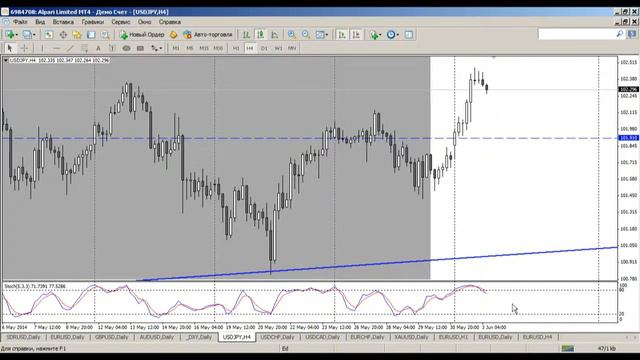Toggle Auto-trading on or off
The image size is (640, 360).
click(208, 35)
